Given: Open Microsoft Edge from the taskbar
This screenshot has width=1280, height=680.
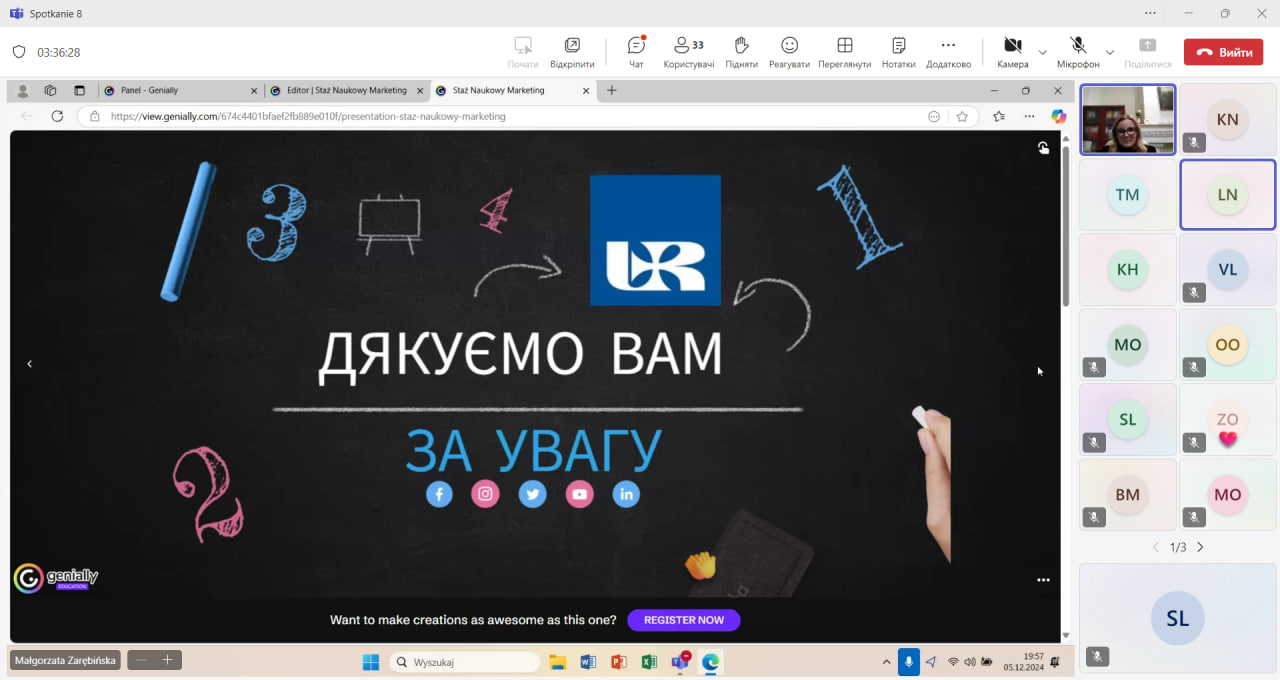Looking at the screenshot, I should pyautogui.click(x=711, y=662).
